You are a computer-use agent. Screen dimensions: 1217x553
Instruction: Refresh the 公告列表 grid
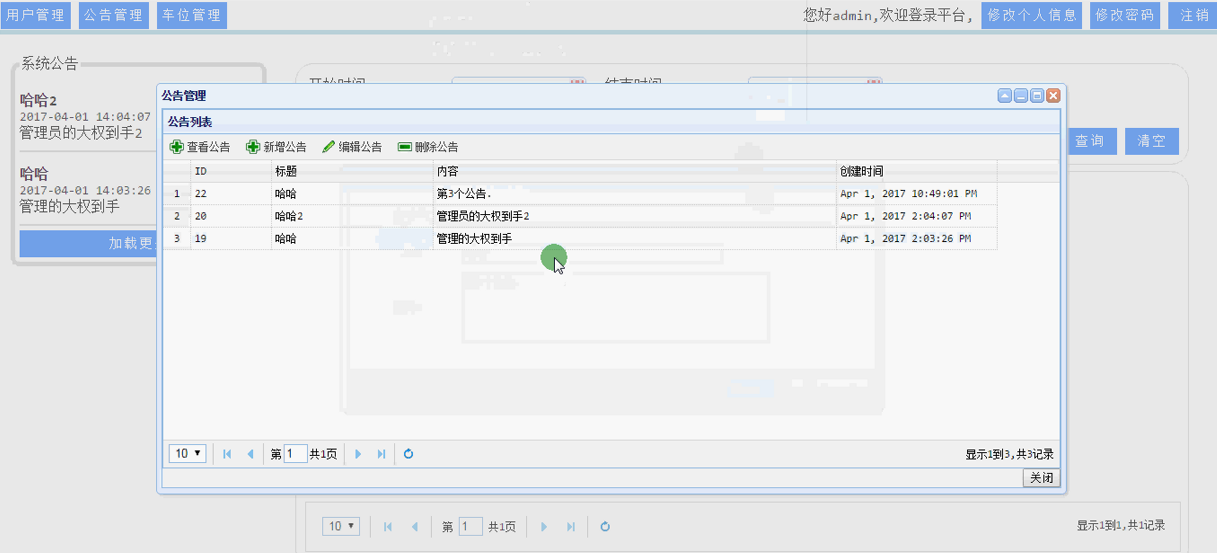coord(408,454)
